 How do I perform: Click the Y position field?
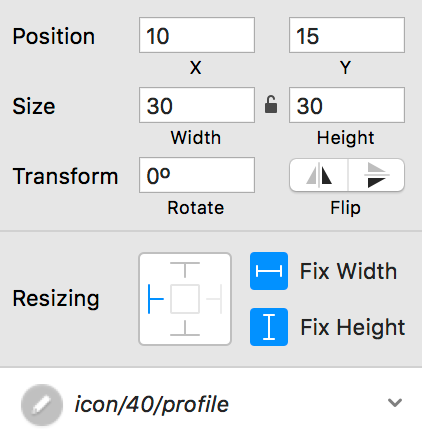347,35
